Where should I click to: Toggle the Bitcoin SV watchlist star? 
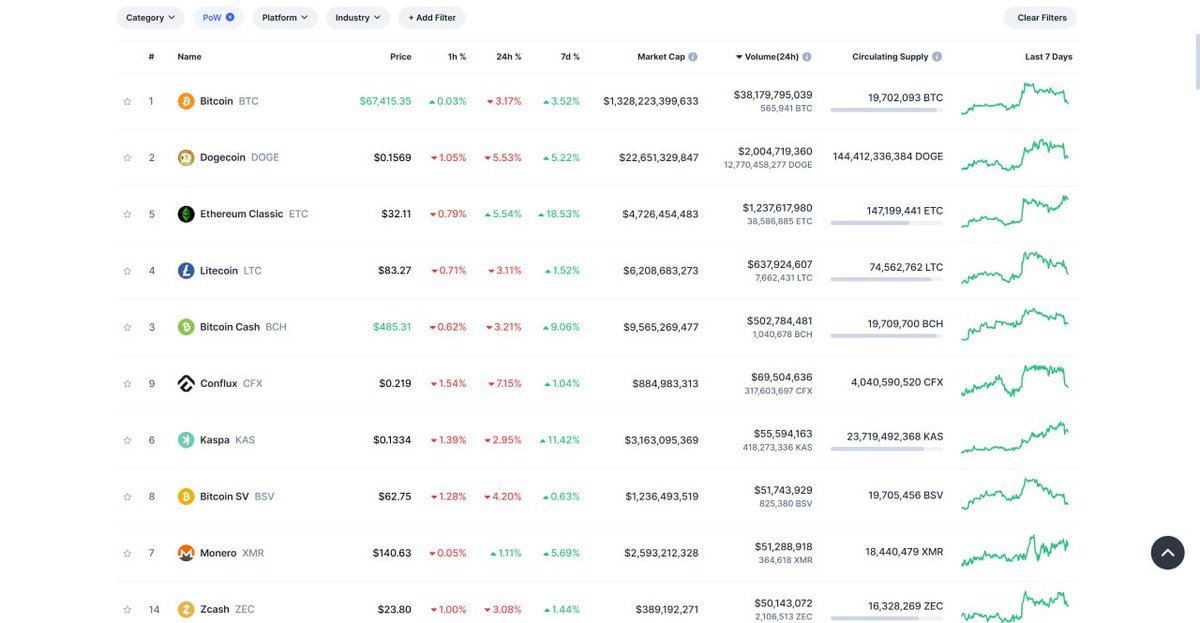point(127,496)
